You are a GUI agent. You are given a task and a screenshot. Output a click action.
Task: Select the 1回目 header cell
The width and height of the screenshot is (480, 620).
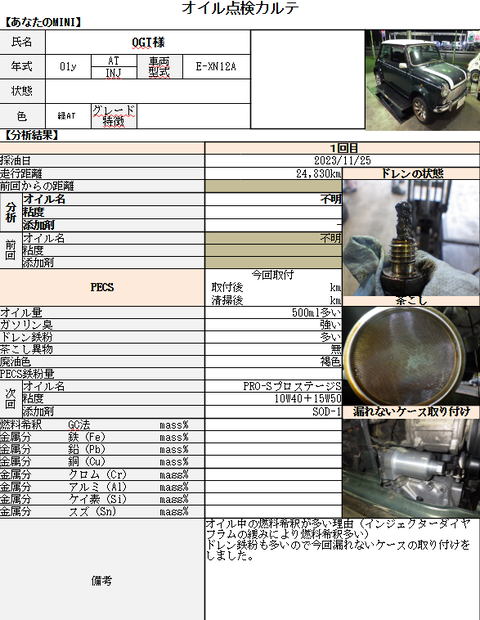pyautogui.click(x=342, y=148)
